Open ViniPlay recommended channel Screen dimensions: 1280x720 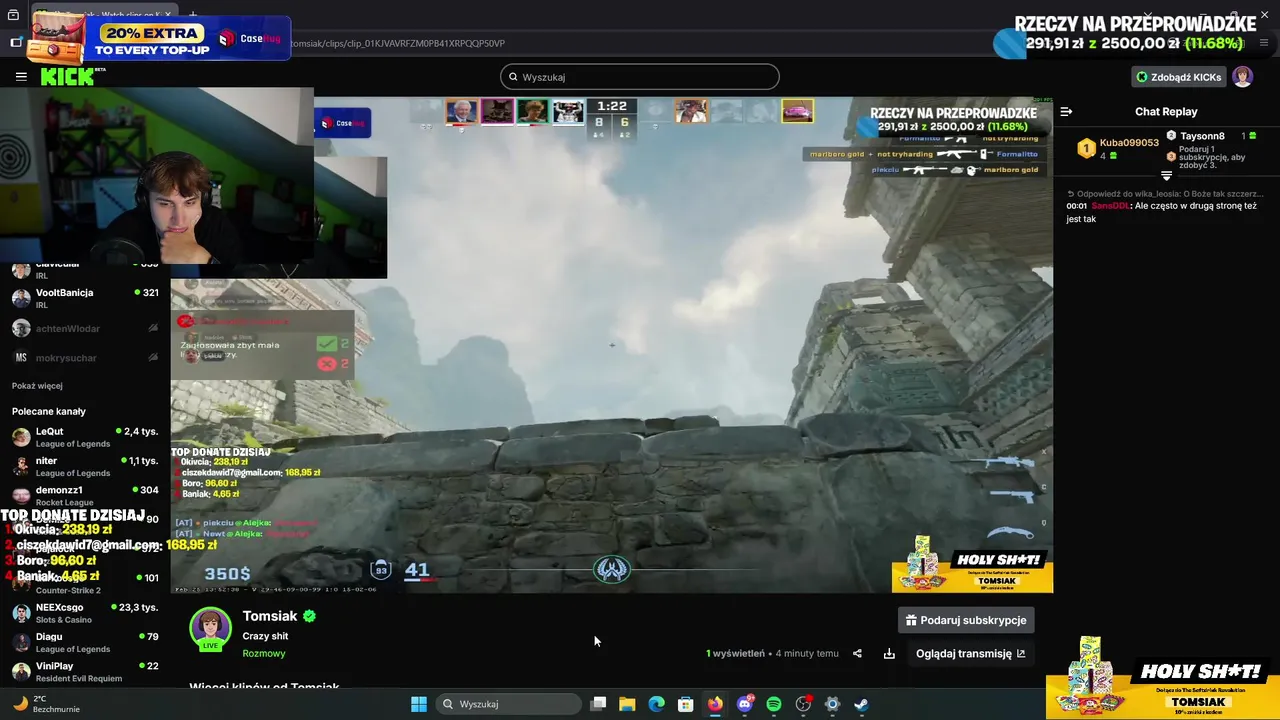tap(85, 671)
